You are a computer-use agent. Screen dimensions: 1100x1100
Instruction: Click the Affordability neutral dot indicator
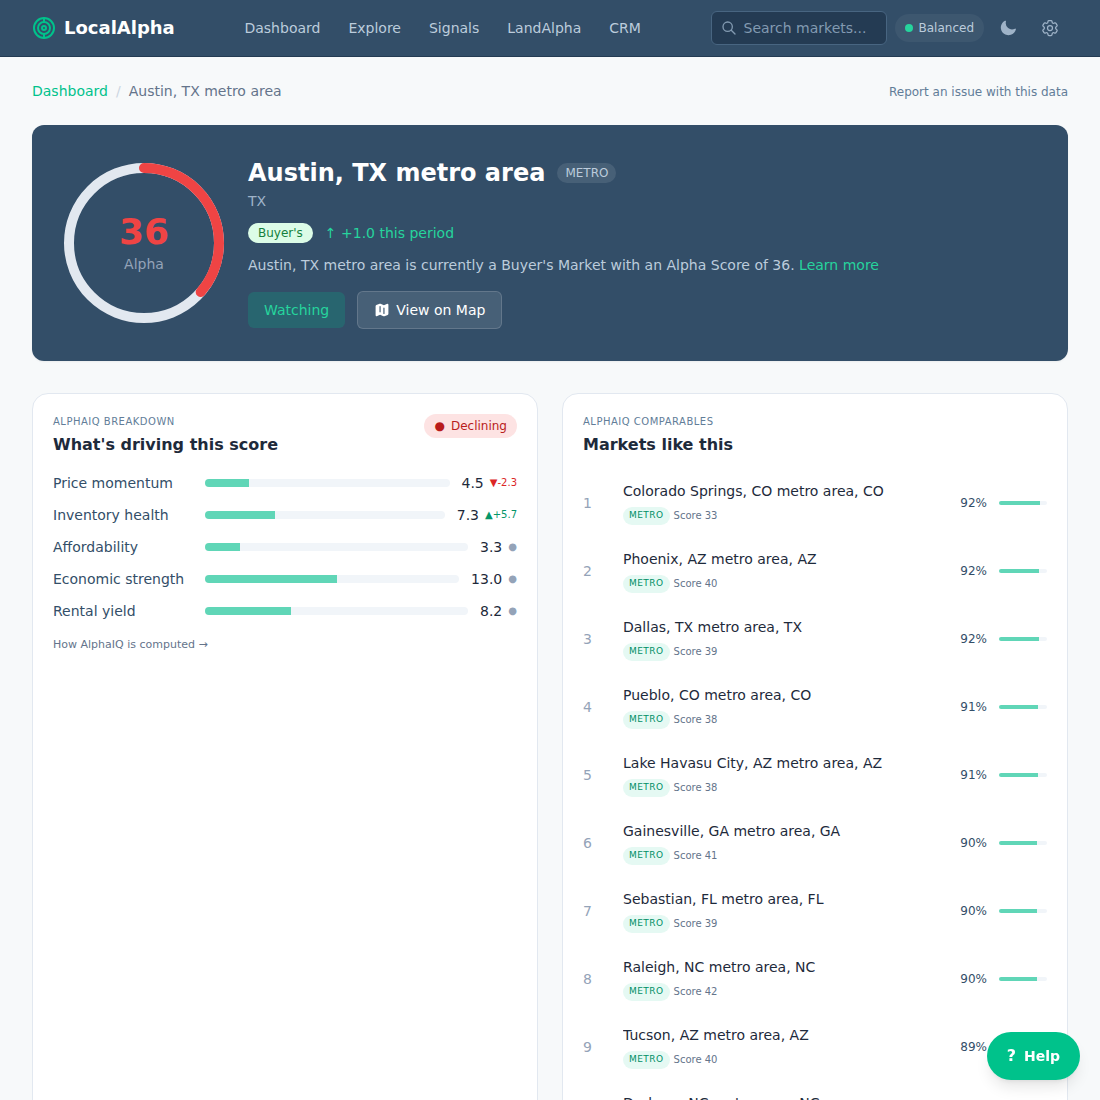[x=513, y=547]
